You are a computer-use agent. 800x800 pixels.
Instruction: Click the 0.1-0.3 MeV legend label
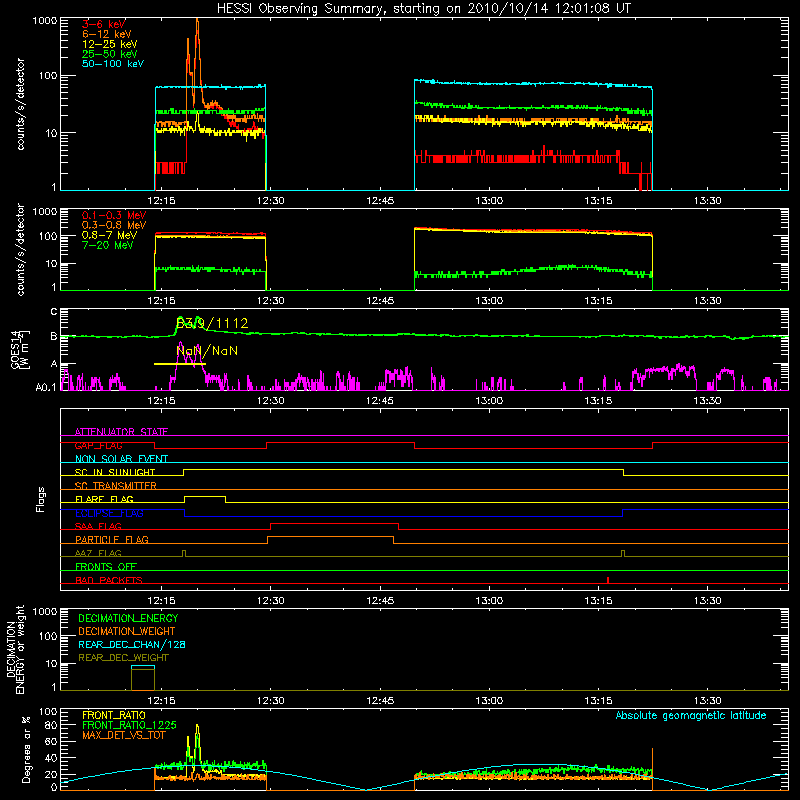(x=114, y=215)
